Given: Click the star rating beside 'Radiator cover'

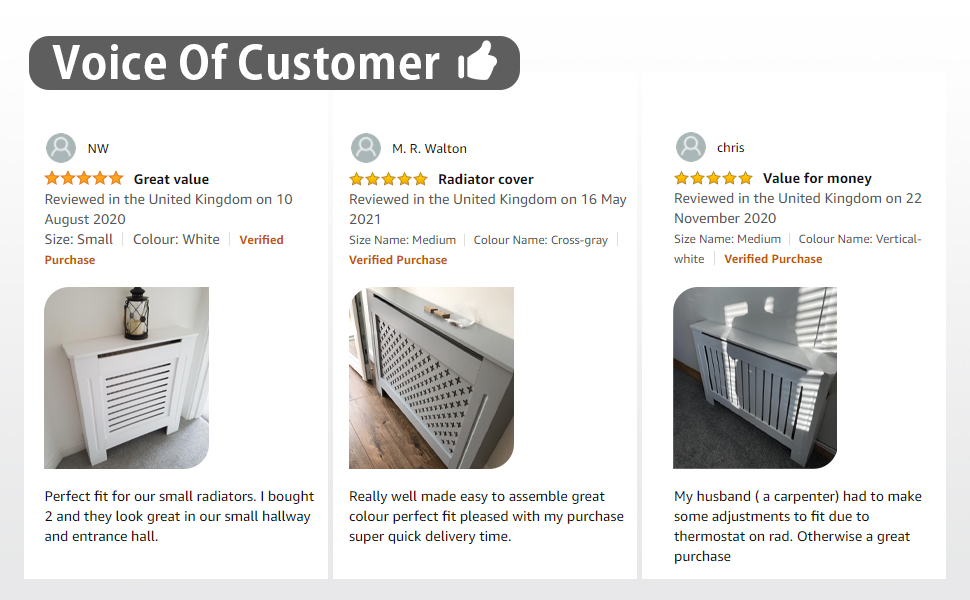Looking at the screenshot, I should [388, 179].
